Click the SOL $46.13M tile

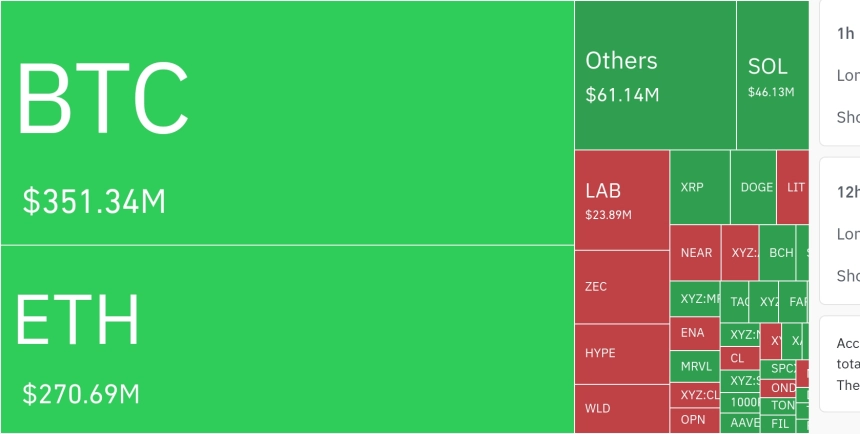(773, 75)
